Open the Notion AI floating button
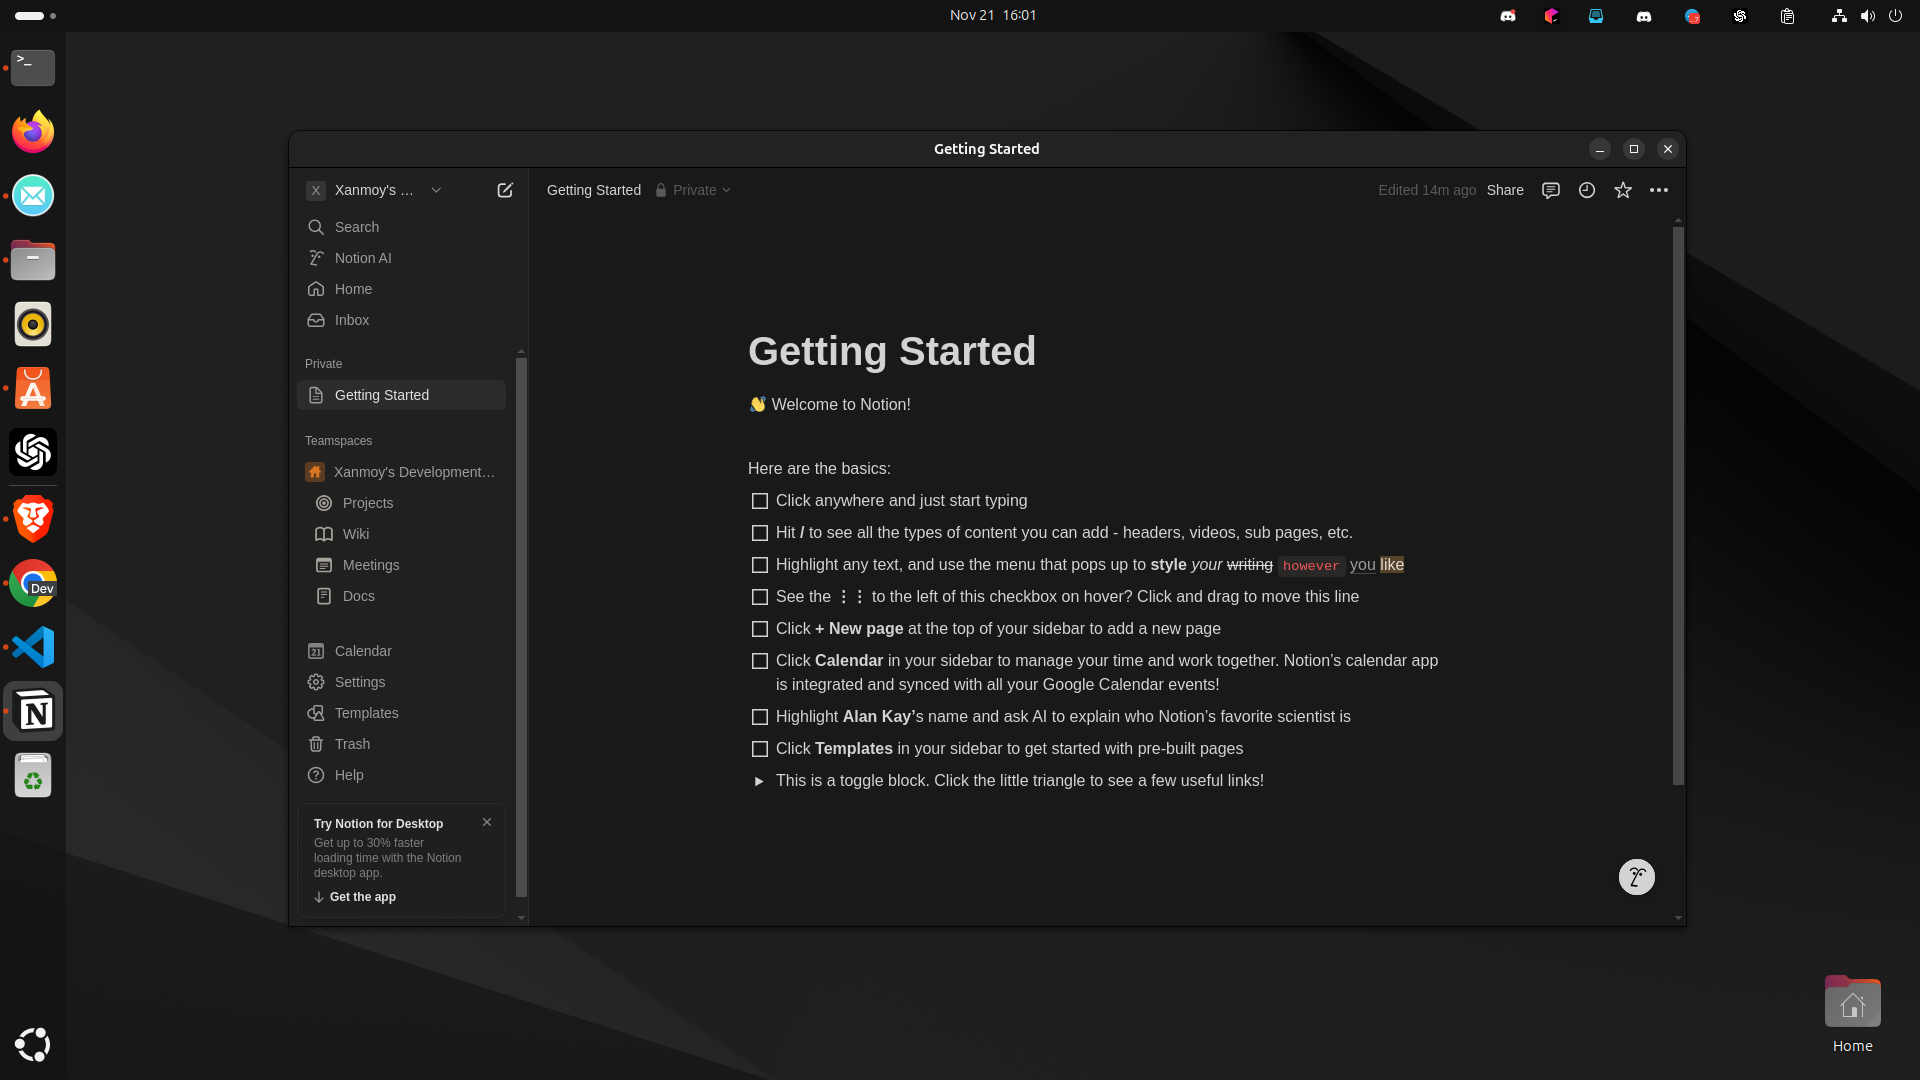The image size is (1920, 1080). [1637, 877]
